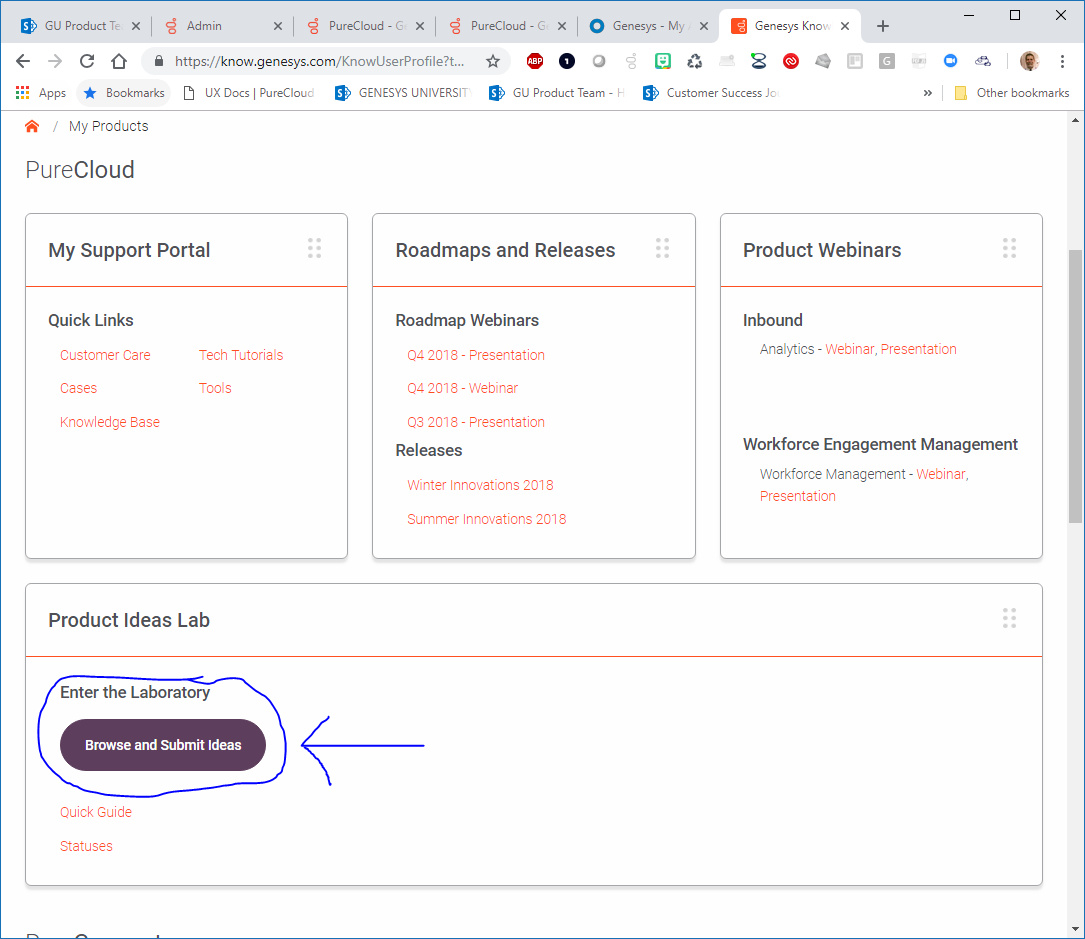Open the red circular extension icon
The width and height of the screenshot is (1085, 939).
click(x=791, y=61)
